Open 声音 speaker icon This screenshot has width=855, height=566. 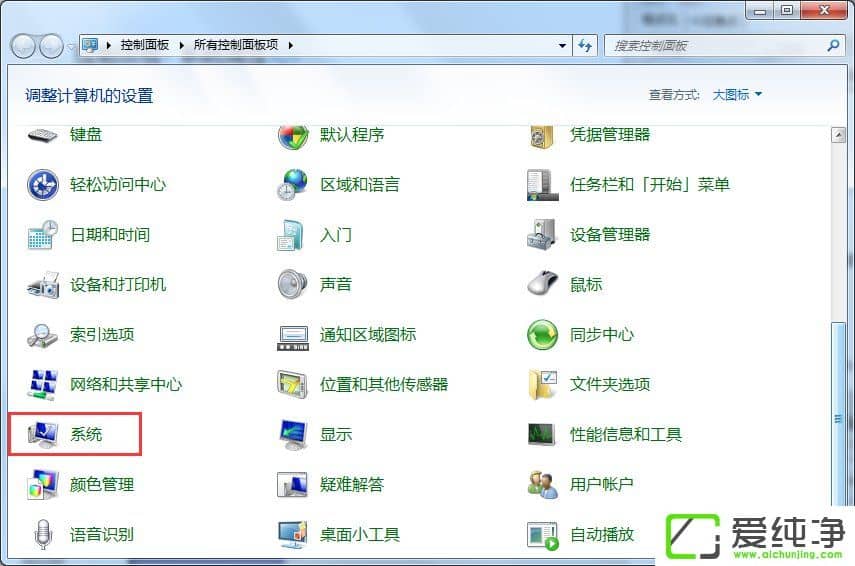(292, 285)
